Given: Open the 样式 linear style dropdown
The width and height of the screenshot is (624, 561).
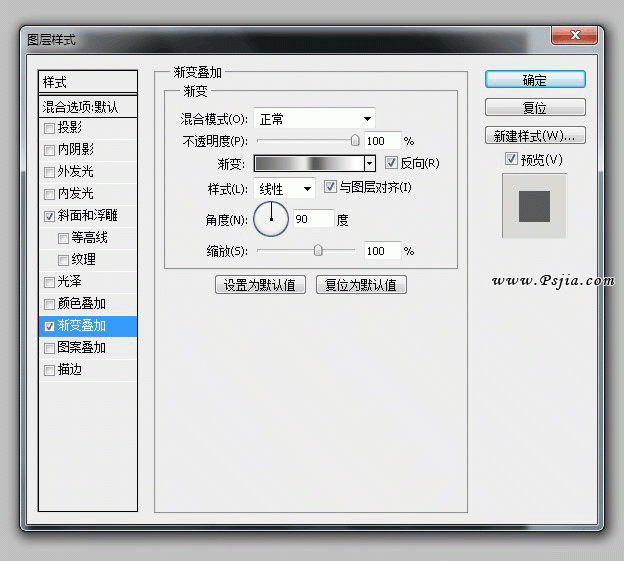Looking at the screenshot, I should coord(285,189).
